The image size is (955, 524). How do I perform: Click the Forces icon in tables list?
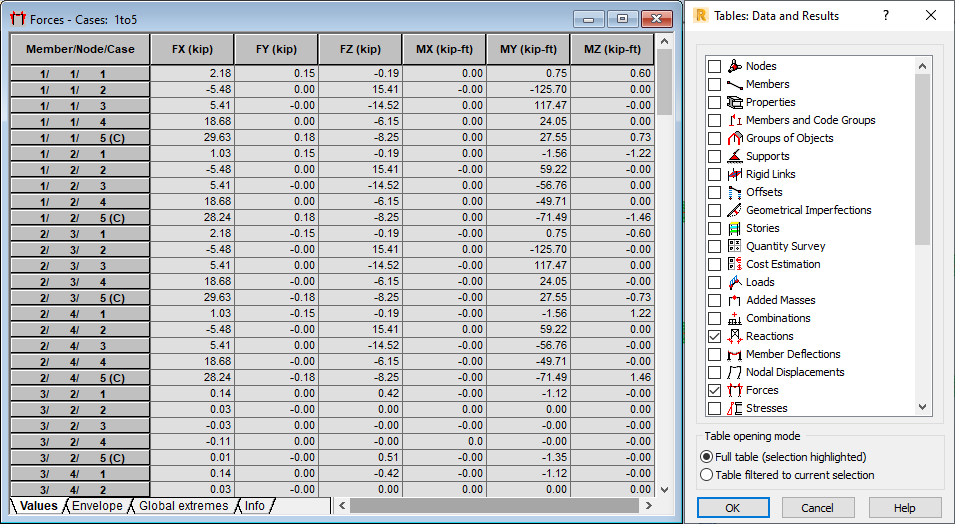pos(735,389)
